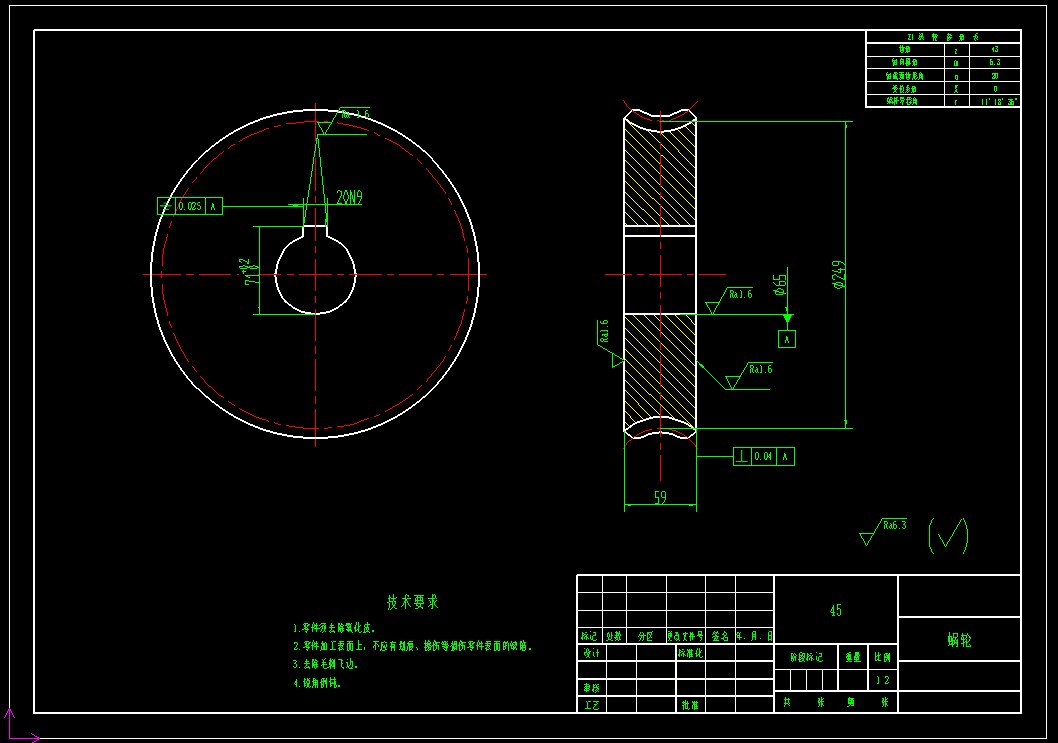Image resolution: width=1058 pixels, height=743 pixels.
Task: Select the 技术要求 heading text
Action: (412, 602)
